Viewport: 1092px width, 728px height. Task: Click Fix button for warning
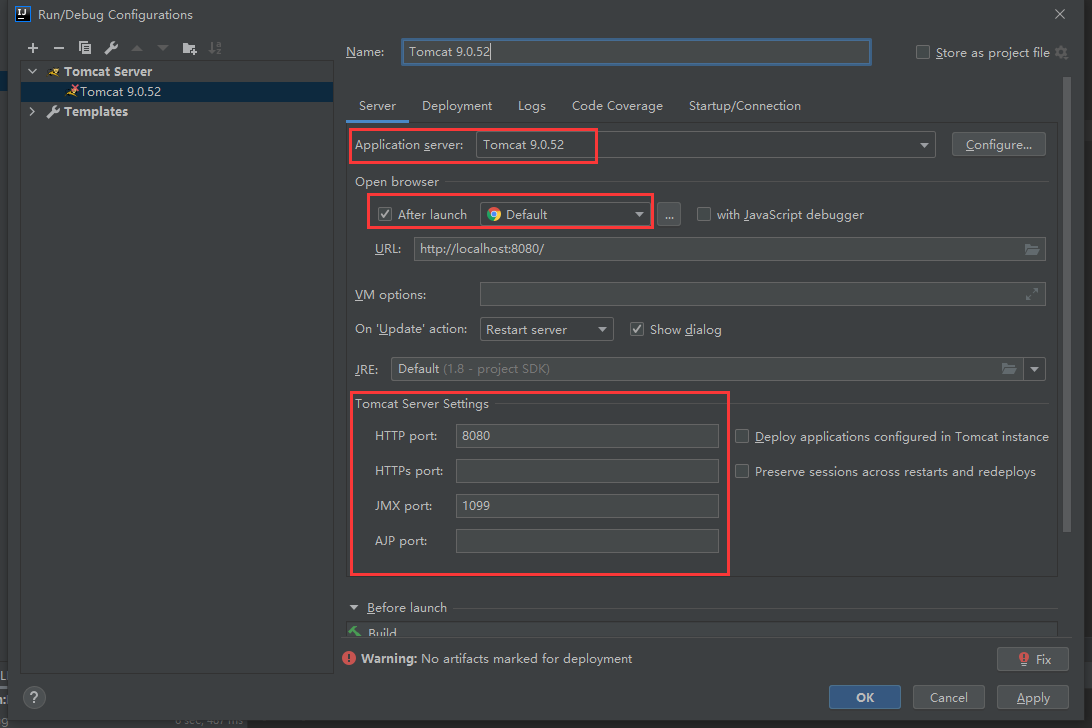(1033, 659)
